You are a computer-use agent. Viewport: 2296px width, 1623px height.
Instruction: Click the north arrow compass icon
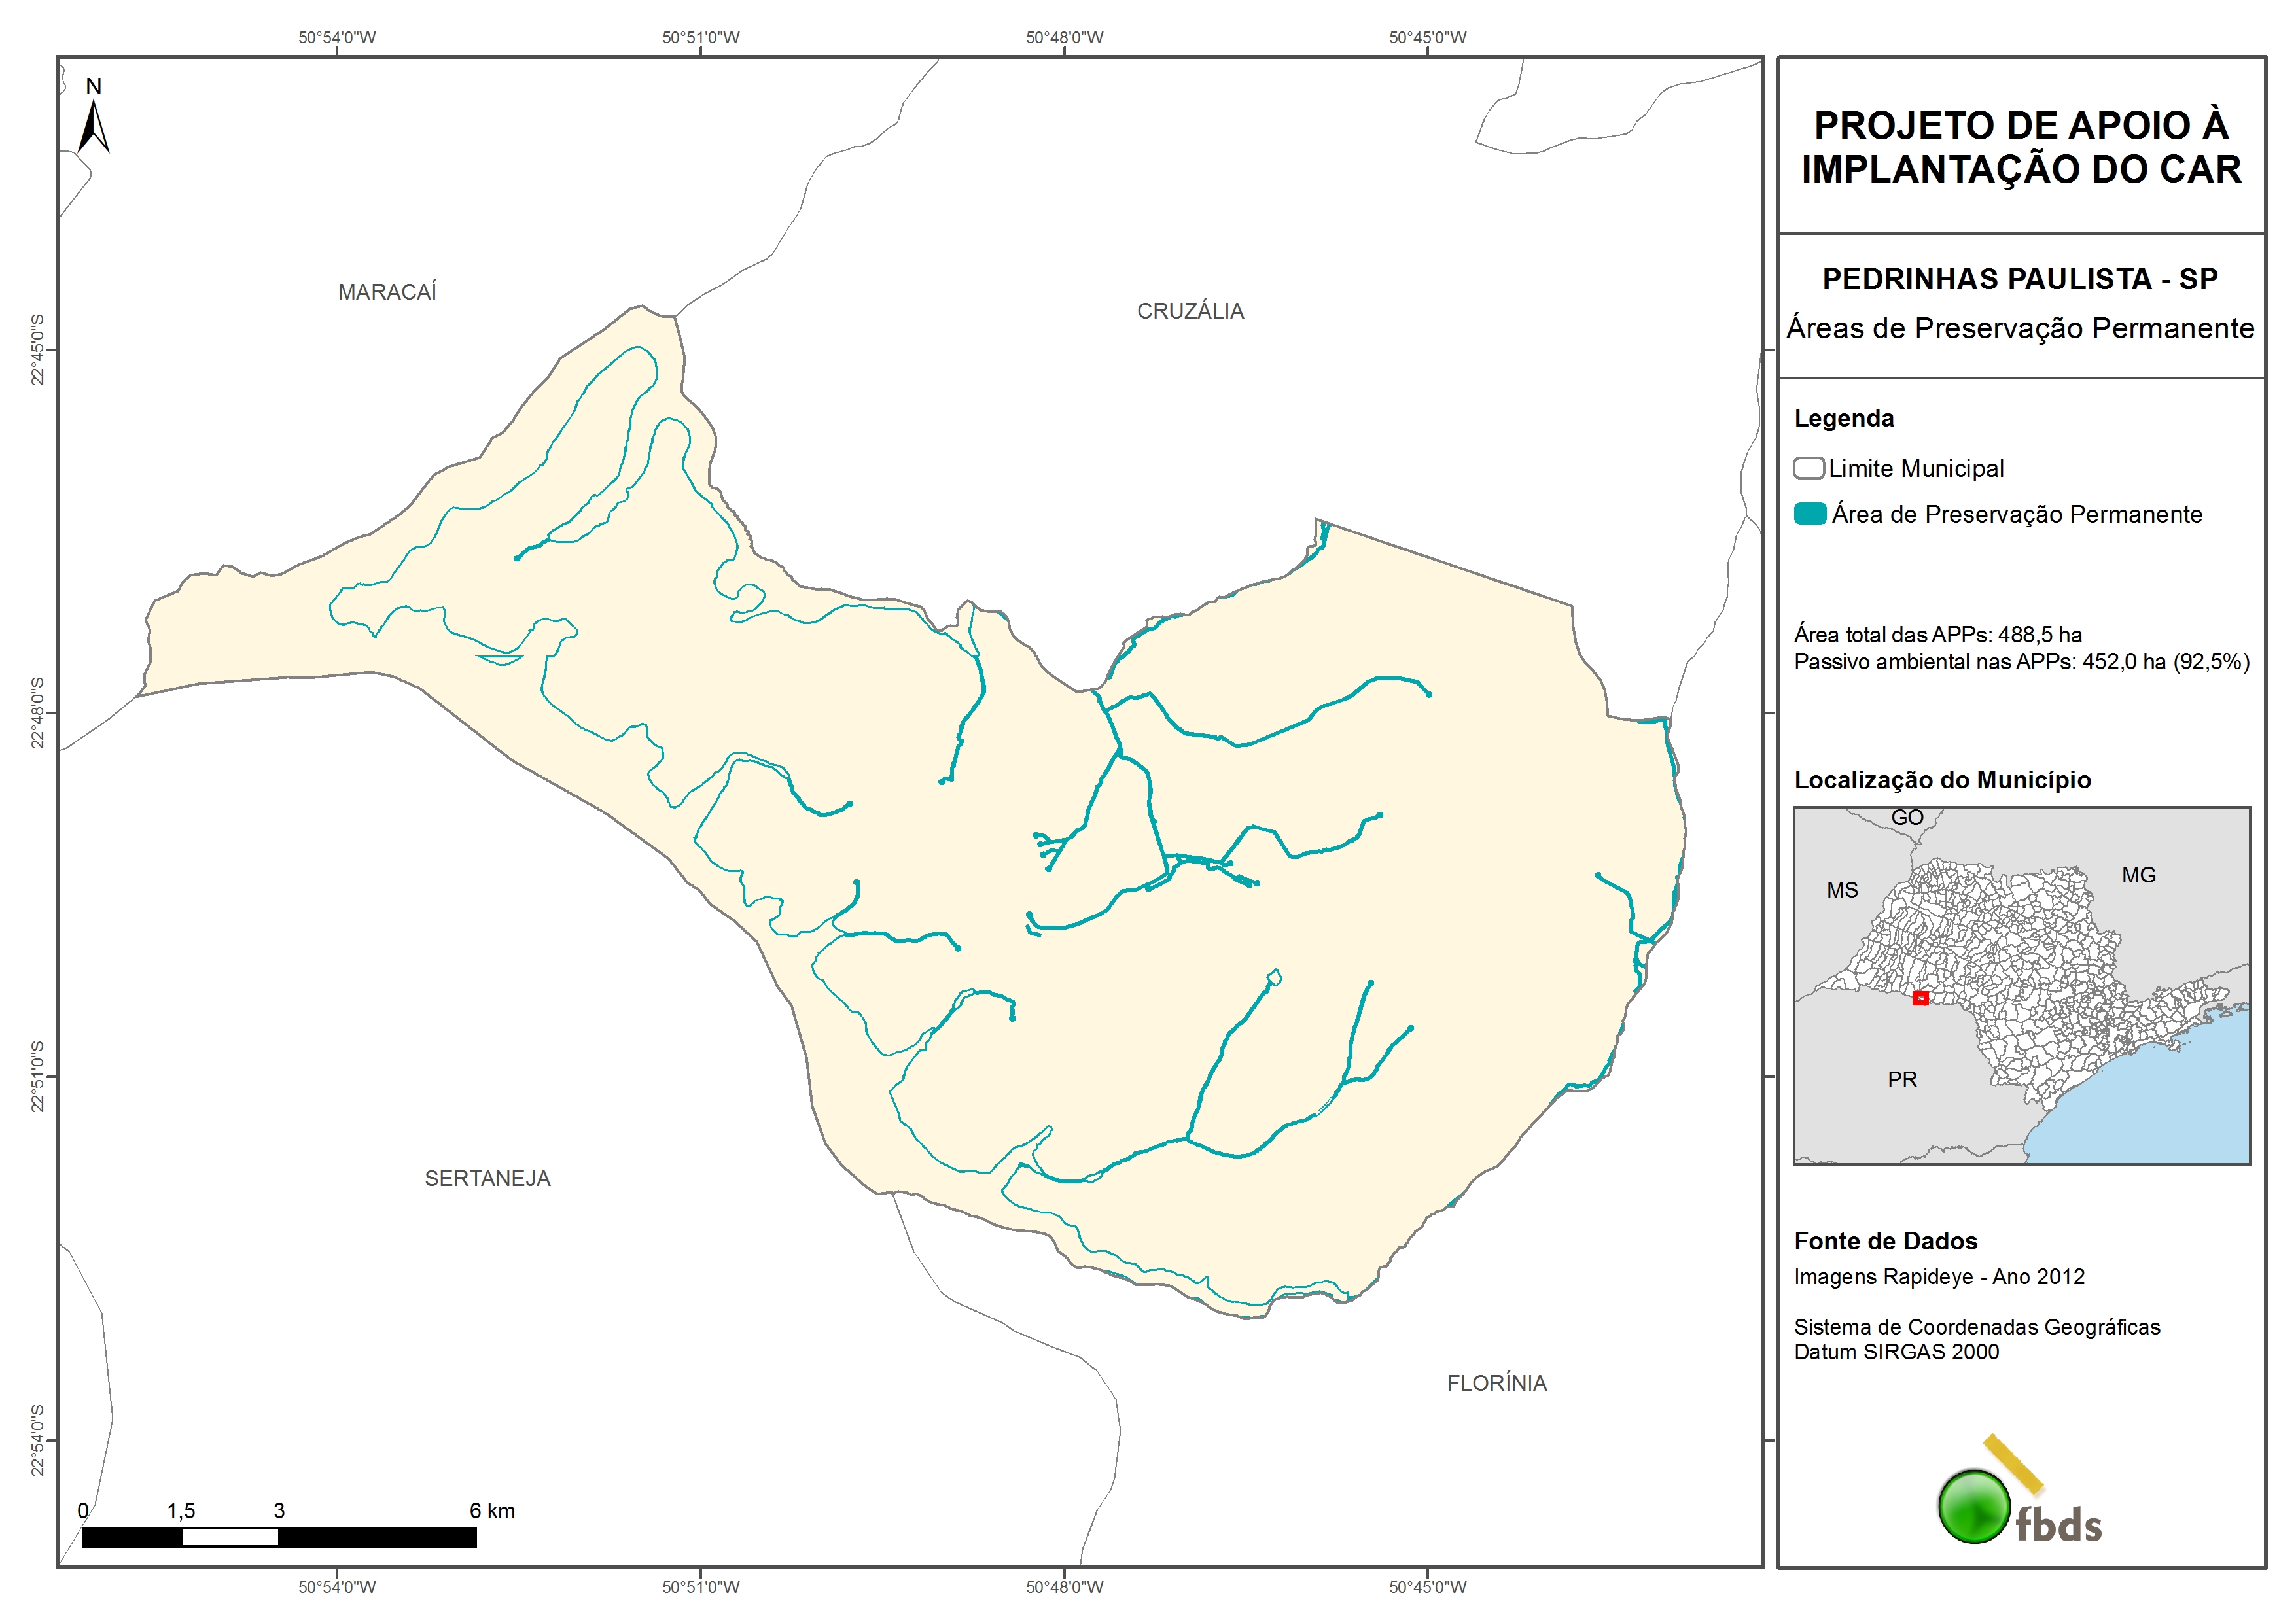coord(94,124)
